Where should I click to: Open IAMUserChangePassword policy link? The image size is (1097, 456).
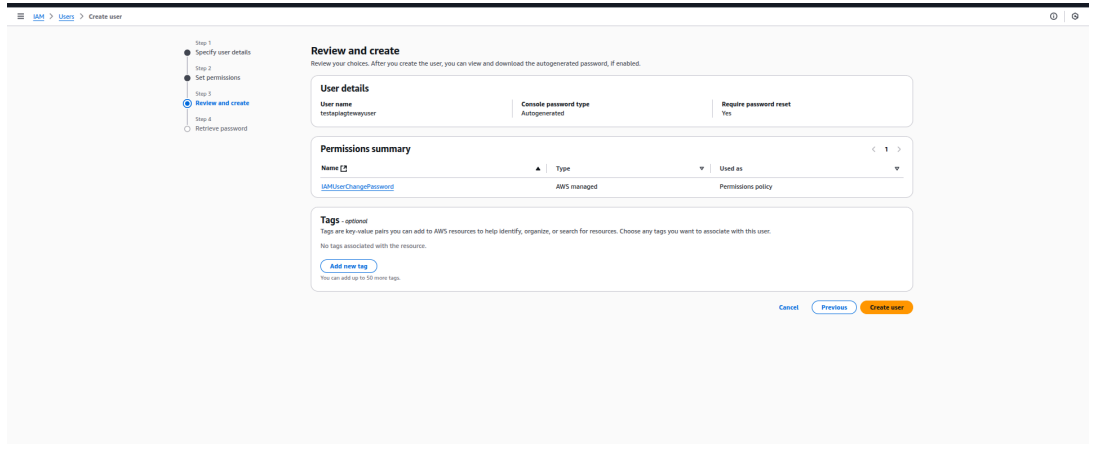[357, 187]
